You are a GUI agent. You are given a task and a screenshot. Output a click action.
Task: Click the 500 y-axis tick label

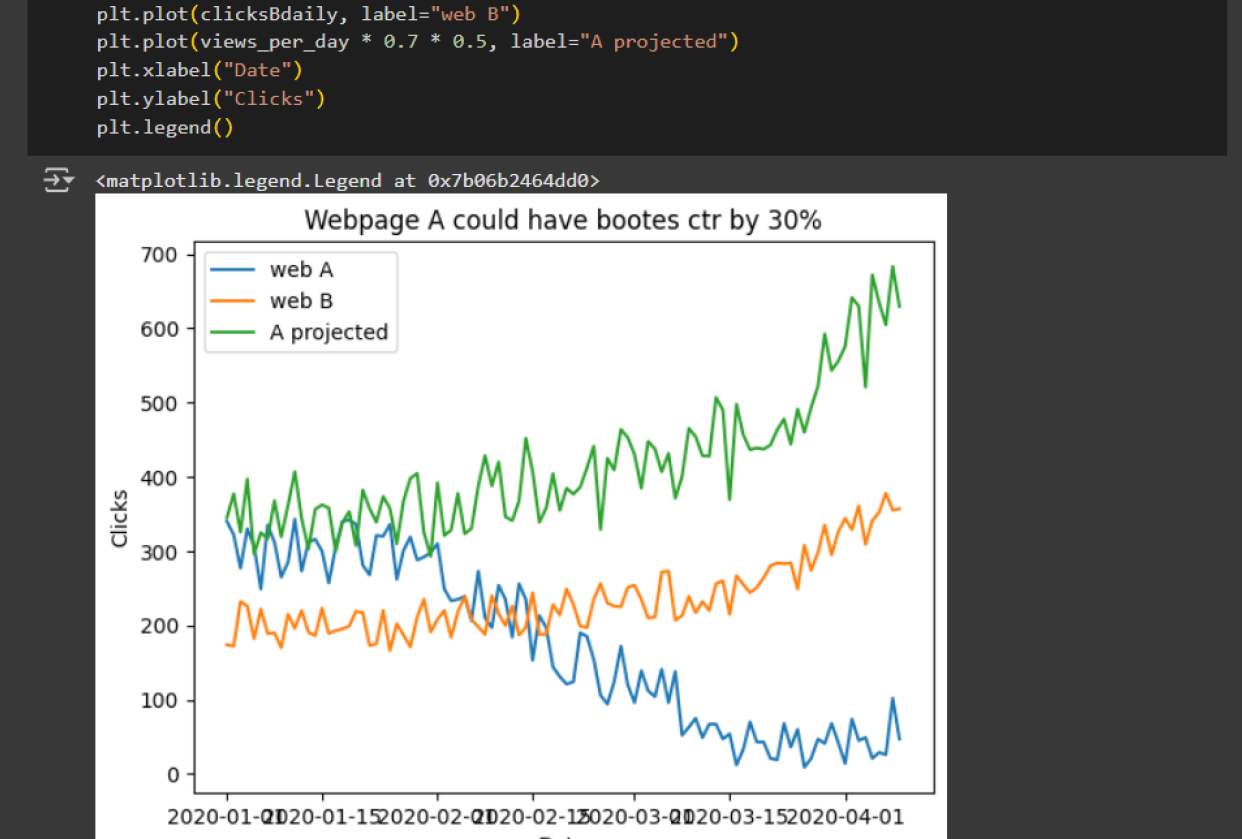pos(160,403)
